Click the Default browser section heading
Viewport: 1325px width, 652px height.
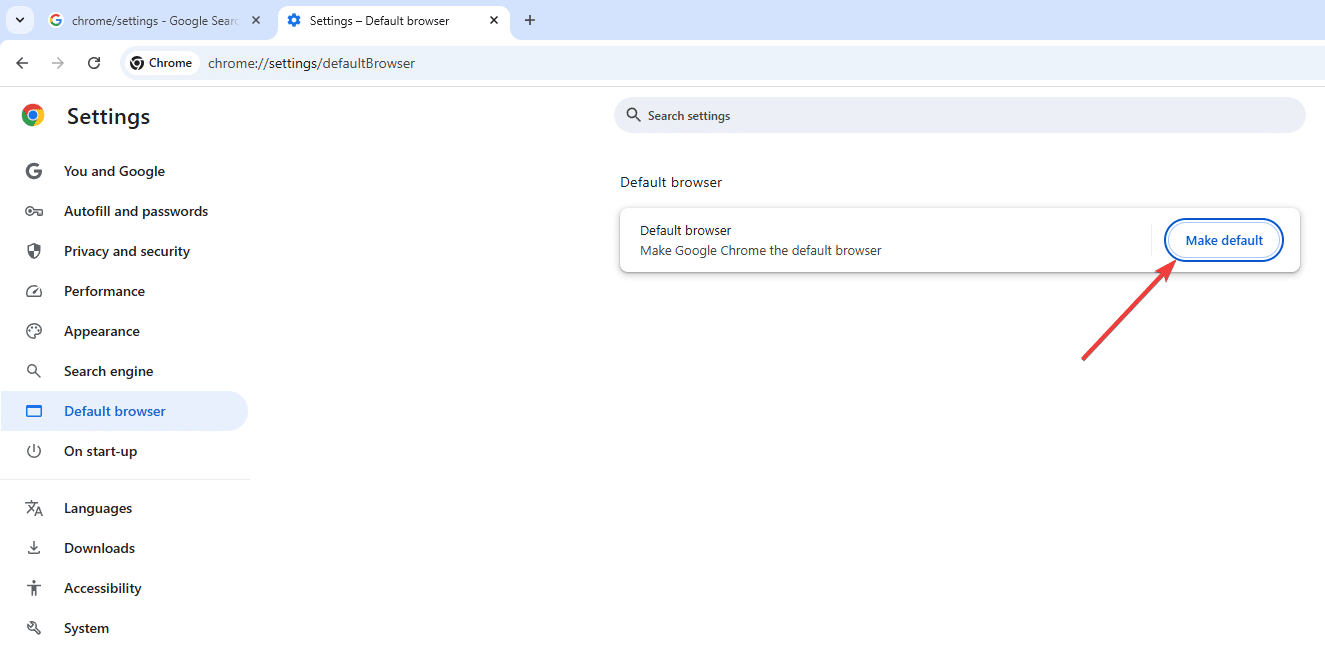tap(671, 182)
